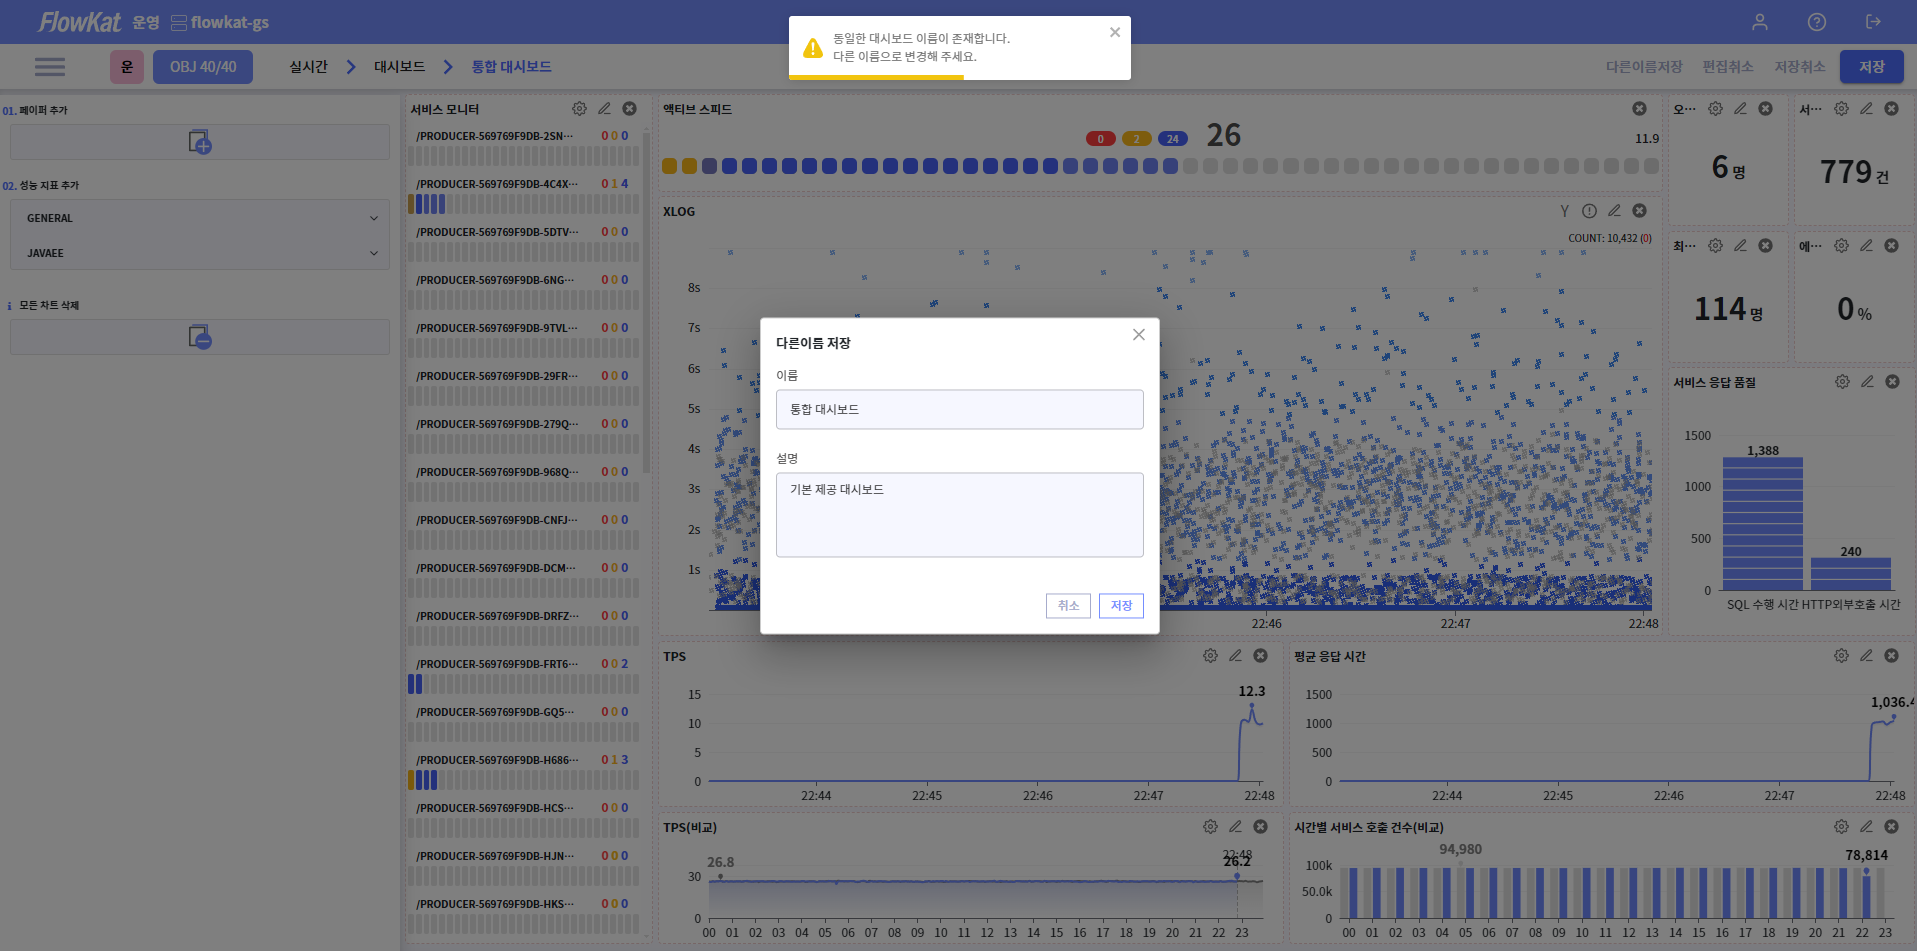
Task: Open the user profile icon
Action: click(1760, 22)
